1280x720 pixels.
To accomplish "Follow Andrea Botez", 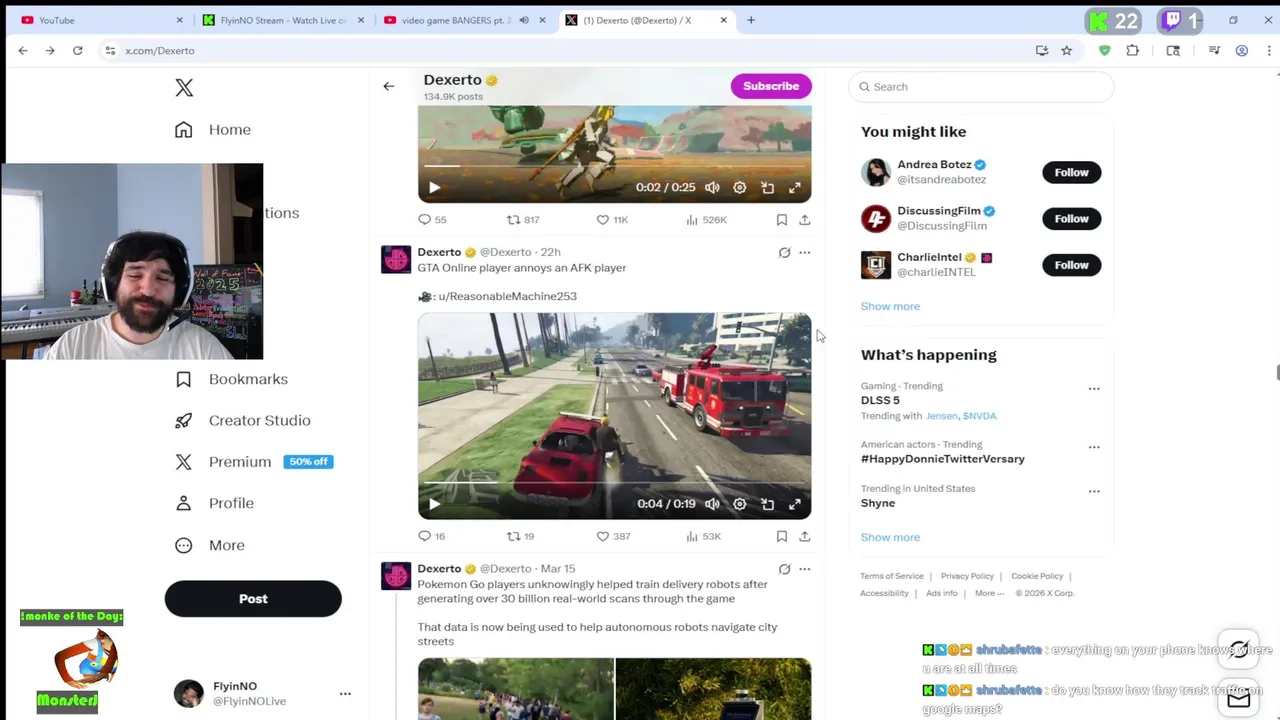I will pyautogui.click(x=1071, y=172).
